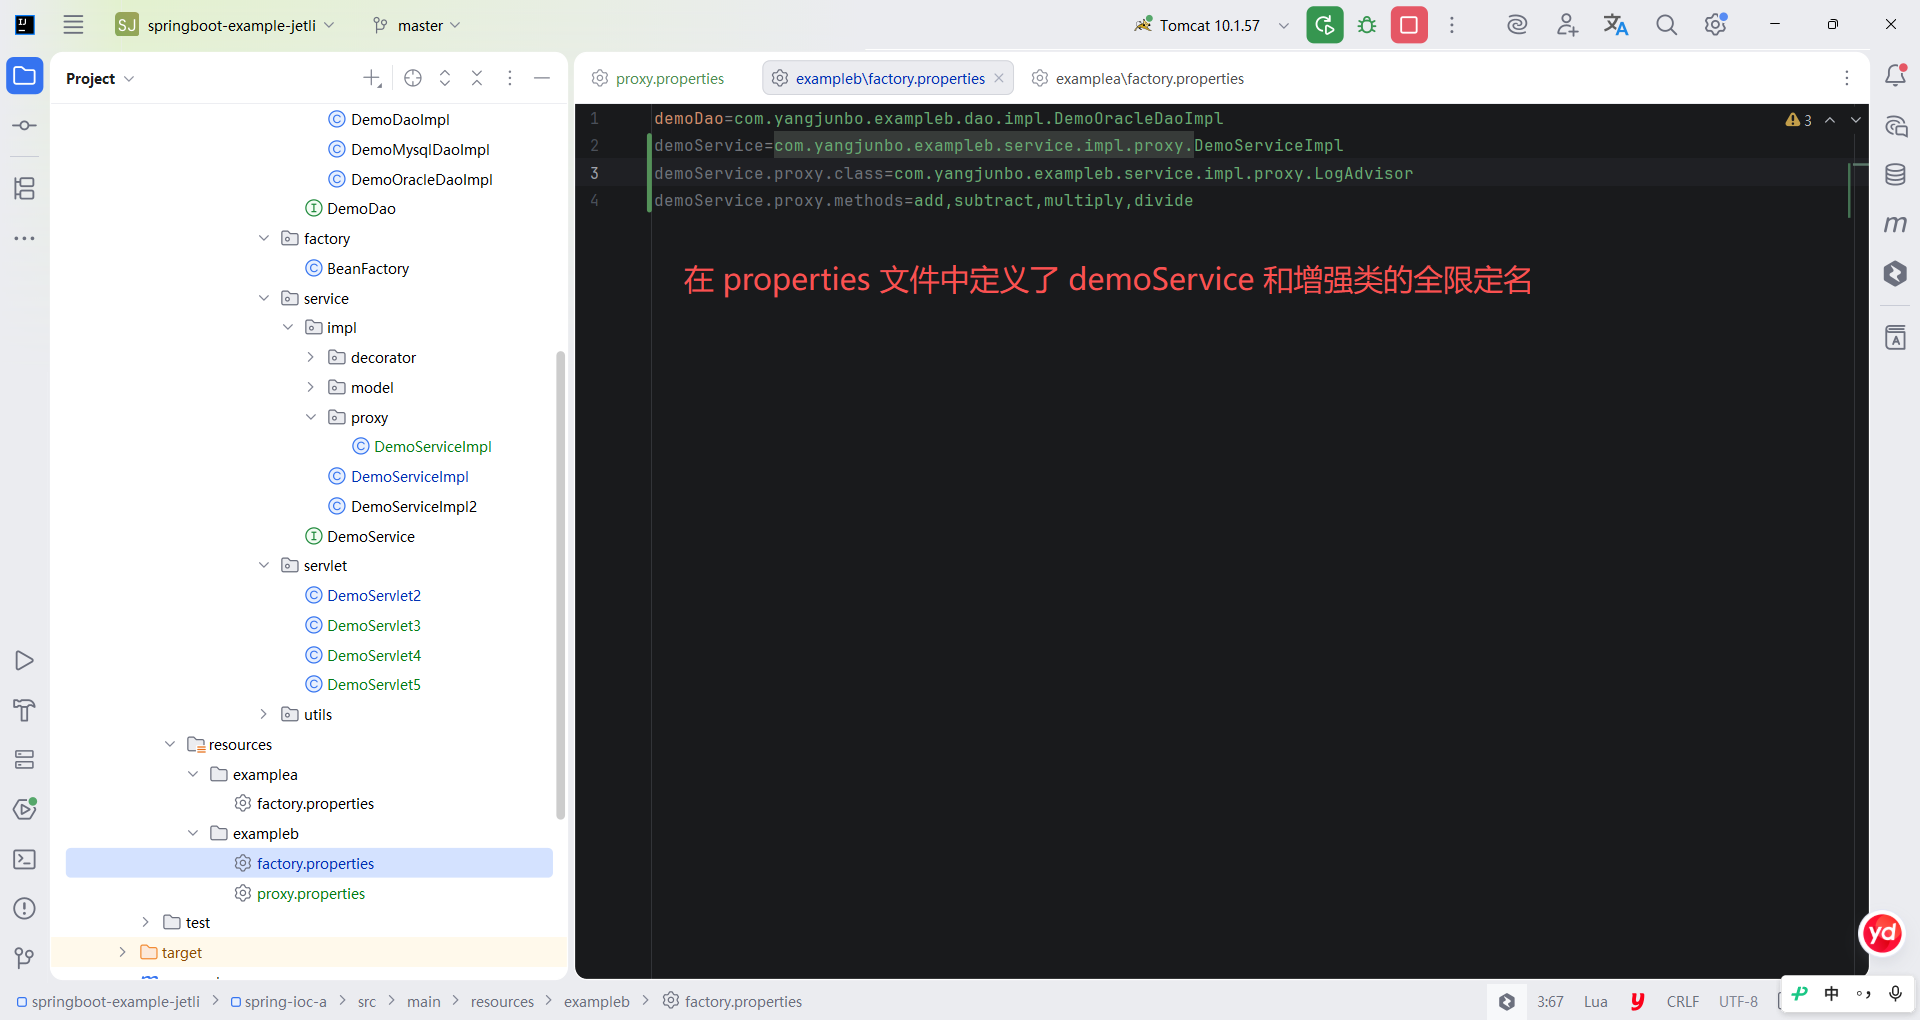Screen dimensions: 1920x1020
Task: Switch to examplea\factory.properties tab
Action: click(1138, 78)
